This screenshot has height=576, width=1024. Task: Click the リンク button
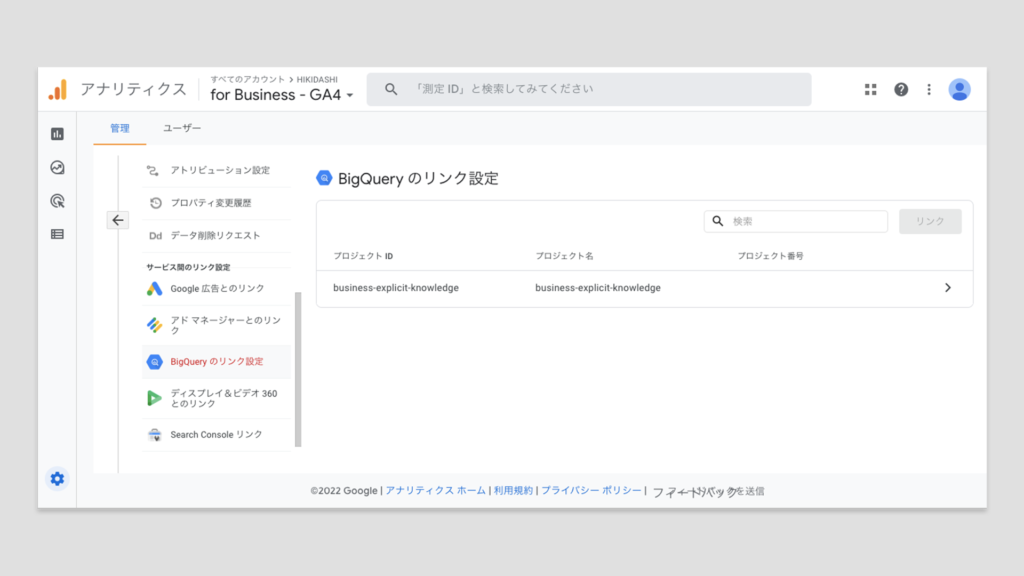[x=930, y=221]
